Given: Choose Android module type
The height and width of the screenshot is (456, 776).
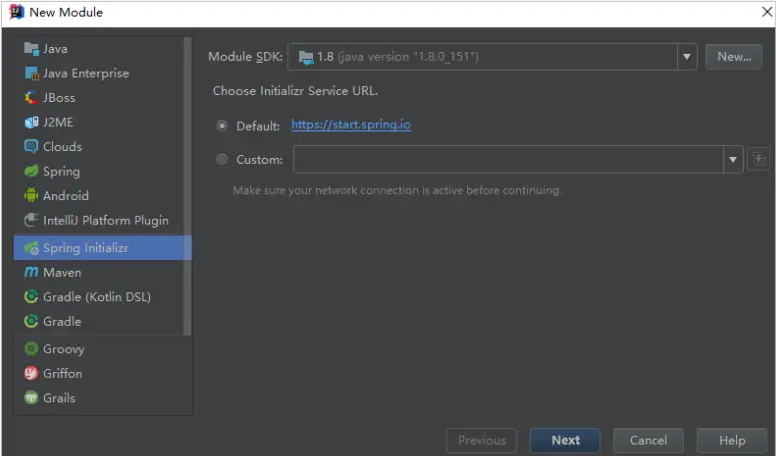Looking at the screenshot, I should click(98, 196).
